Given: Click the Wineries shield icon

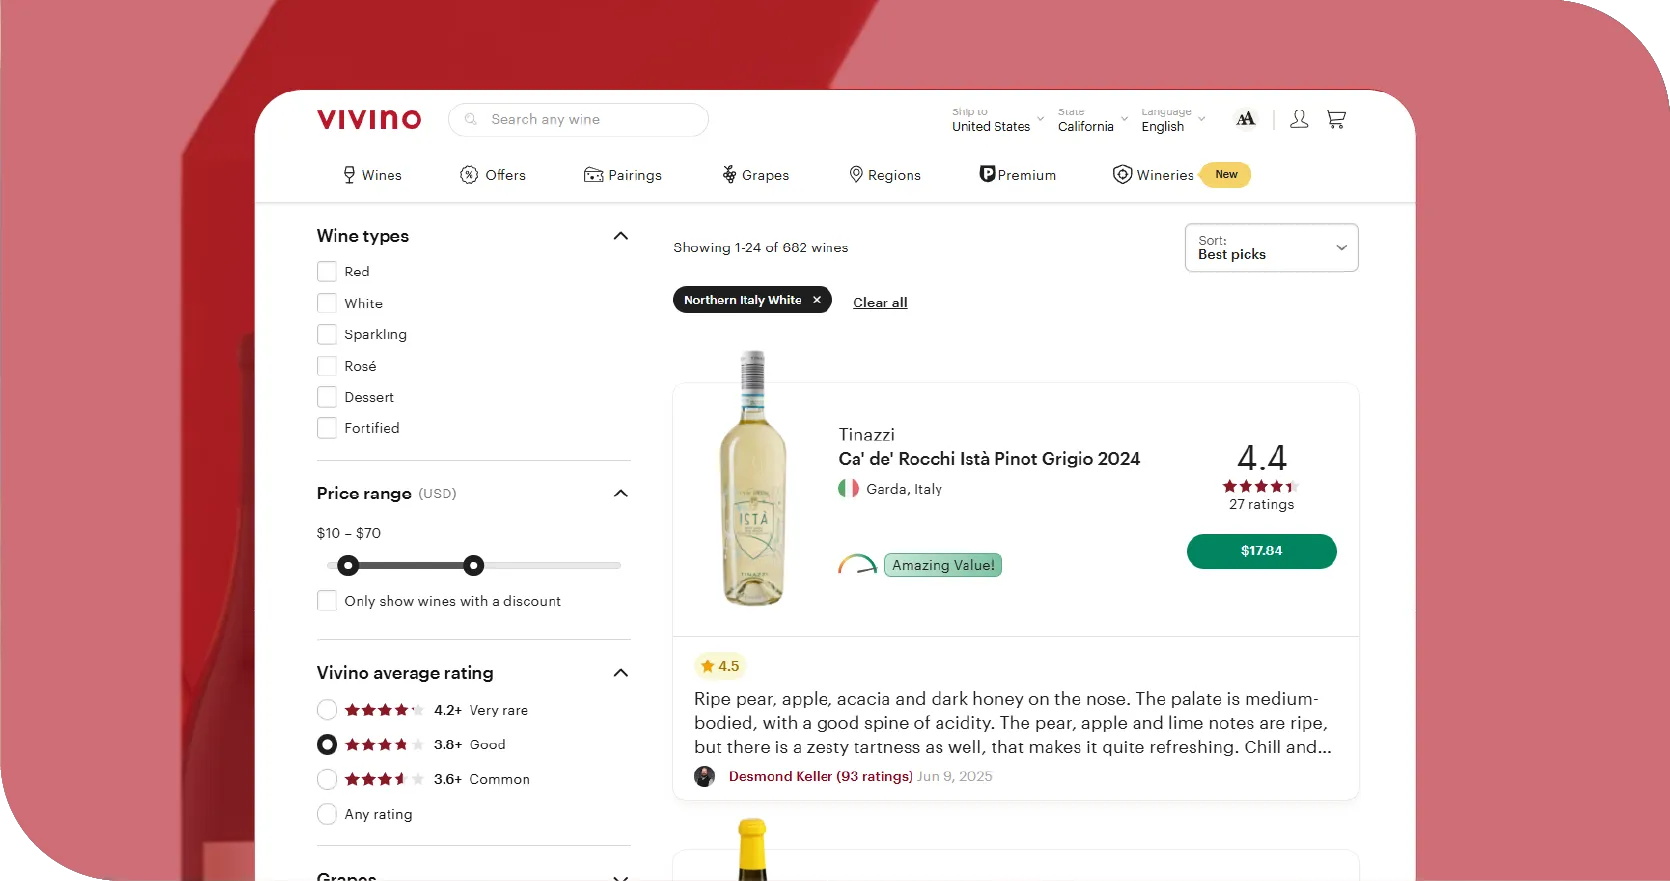Looking at the screenshot, I should click(x=1122, y=174).
